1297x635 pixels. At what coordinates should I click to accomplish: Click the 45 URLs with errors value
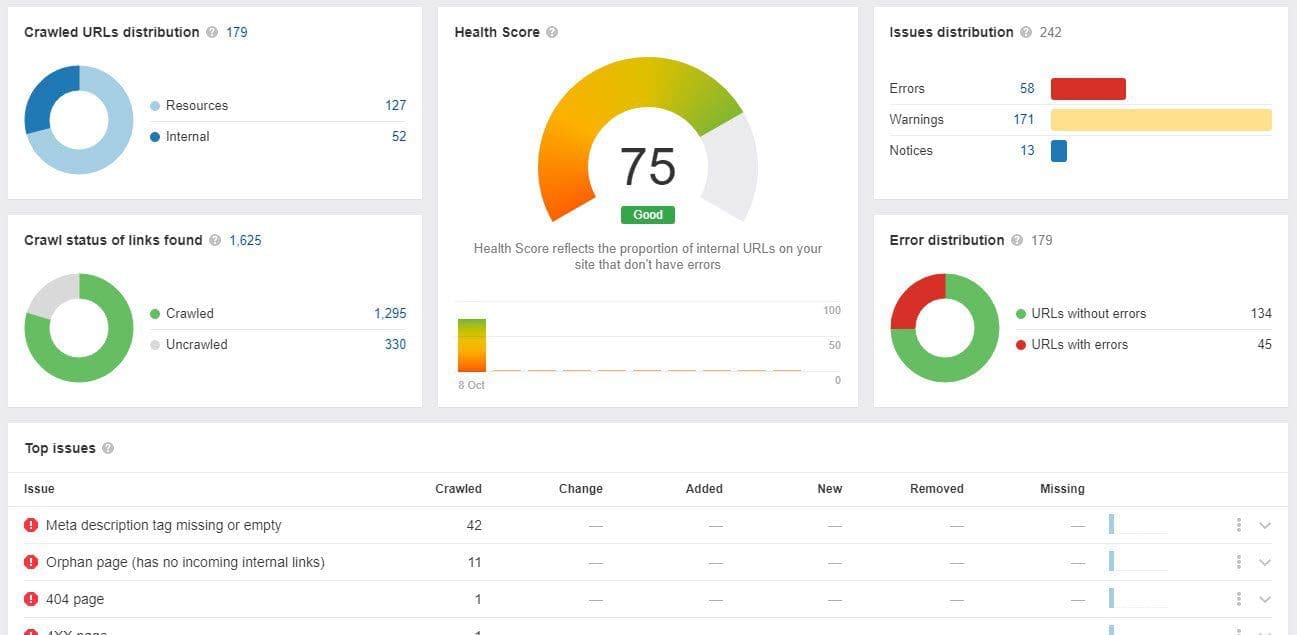pyautogui.click(x=1265, y=344)
